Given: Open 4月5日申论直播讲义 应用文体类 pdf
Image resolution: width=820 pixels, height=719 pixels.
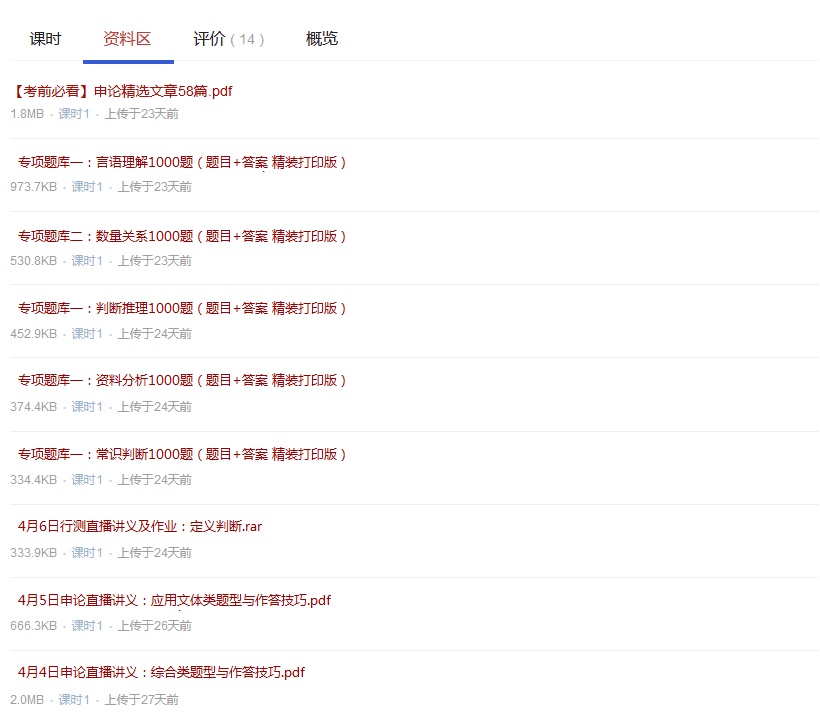Looking at the screenshot, I should click(174, 600).
